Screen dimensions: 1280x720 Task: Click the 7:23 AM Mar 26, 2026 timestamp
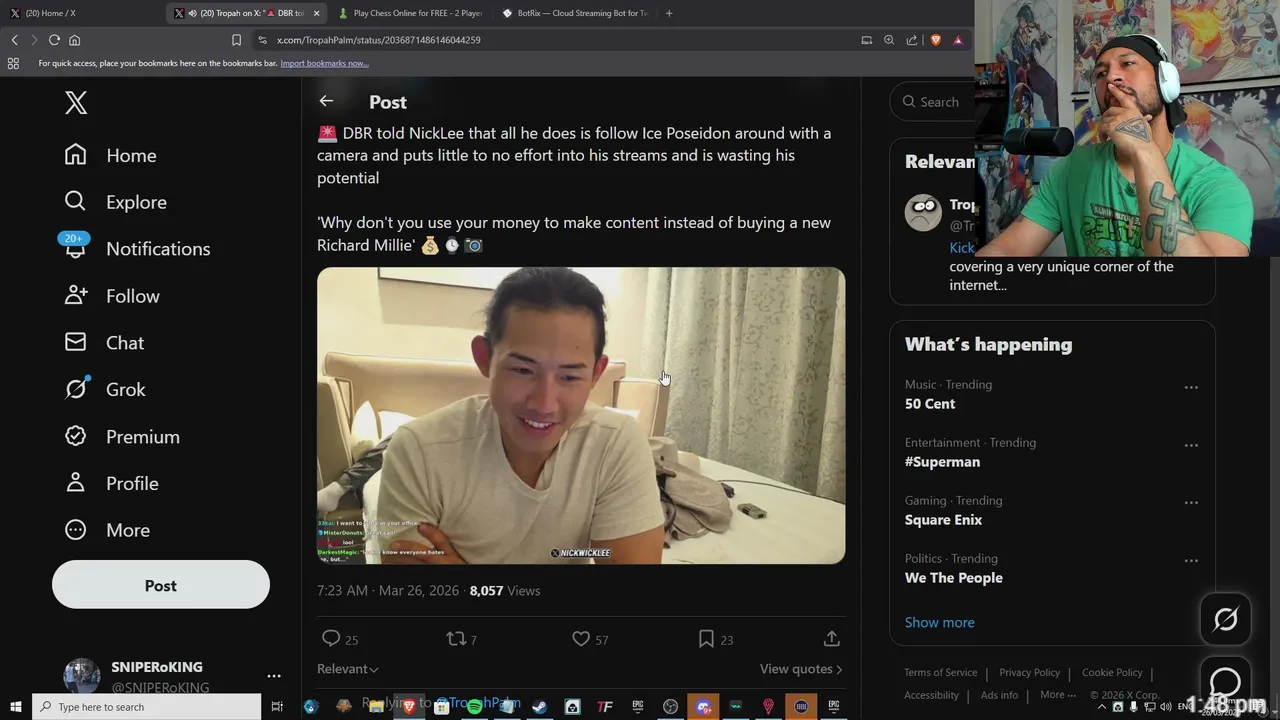(388, 591)
